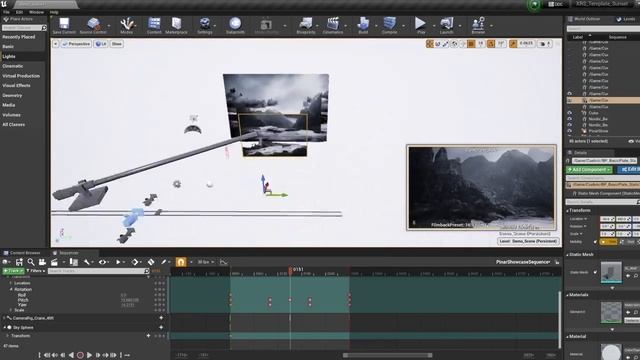This screenshot has width=640, height=360.
Task: Open the Window menu
Action: pos(36,12)
